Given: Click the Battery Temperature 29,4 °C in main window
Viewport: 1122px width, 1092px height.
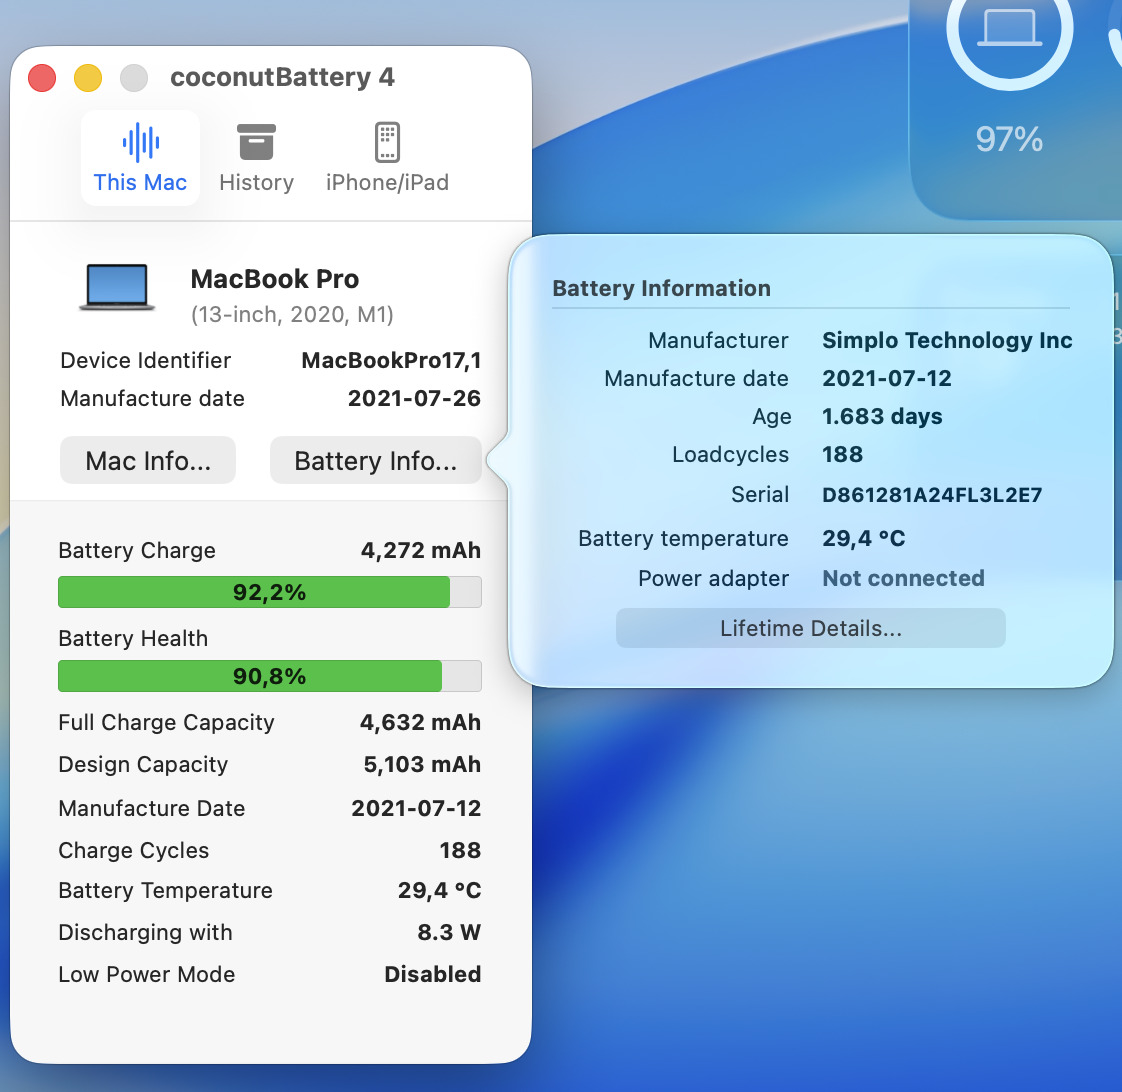Looking at the screenshot, I should (439, 890).
